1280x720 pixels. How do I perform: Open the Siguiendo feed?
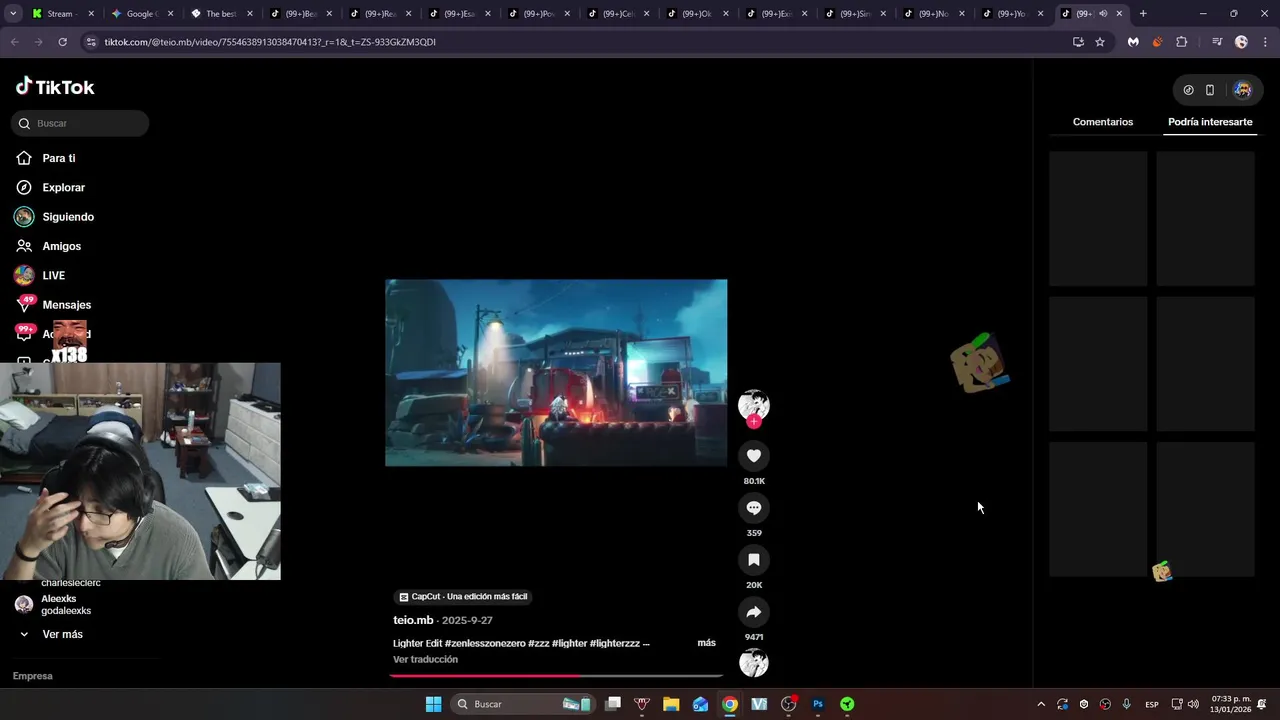[x=67, y=217]
